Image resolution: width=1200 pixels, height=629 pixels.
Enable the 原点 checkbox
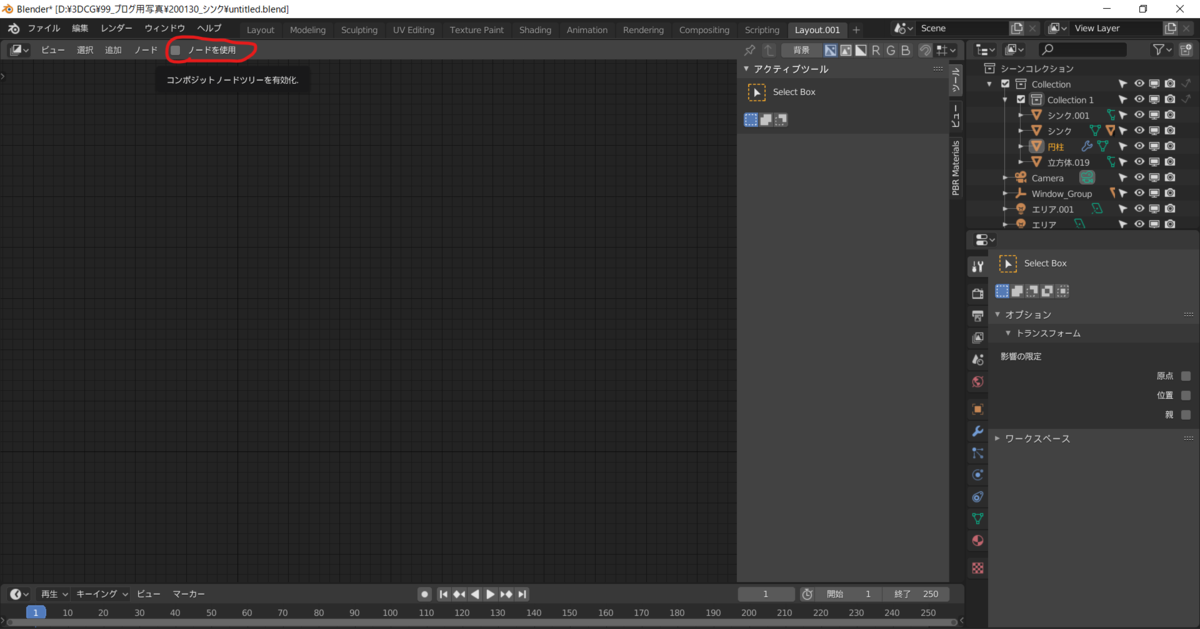tap(1186, 376)
